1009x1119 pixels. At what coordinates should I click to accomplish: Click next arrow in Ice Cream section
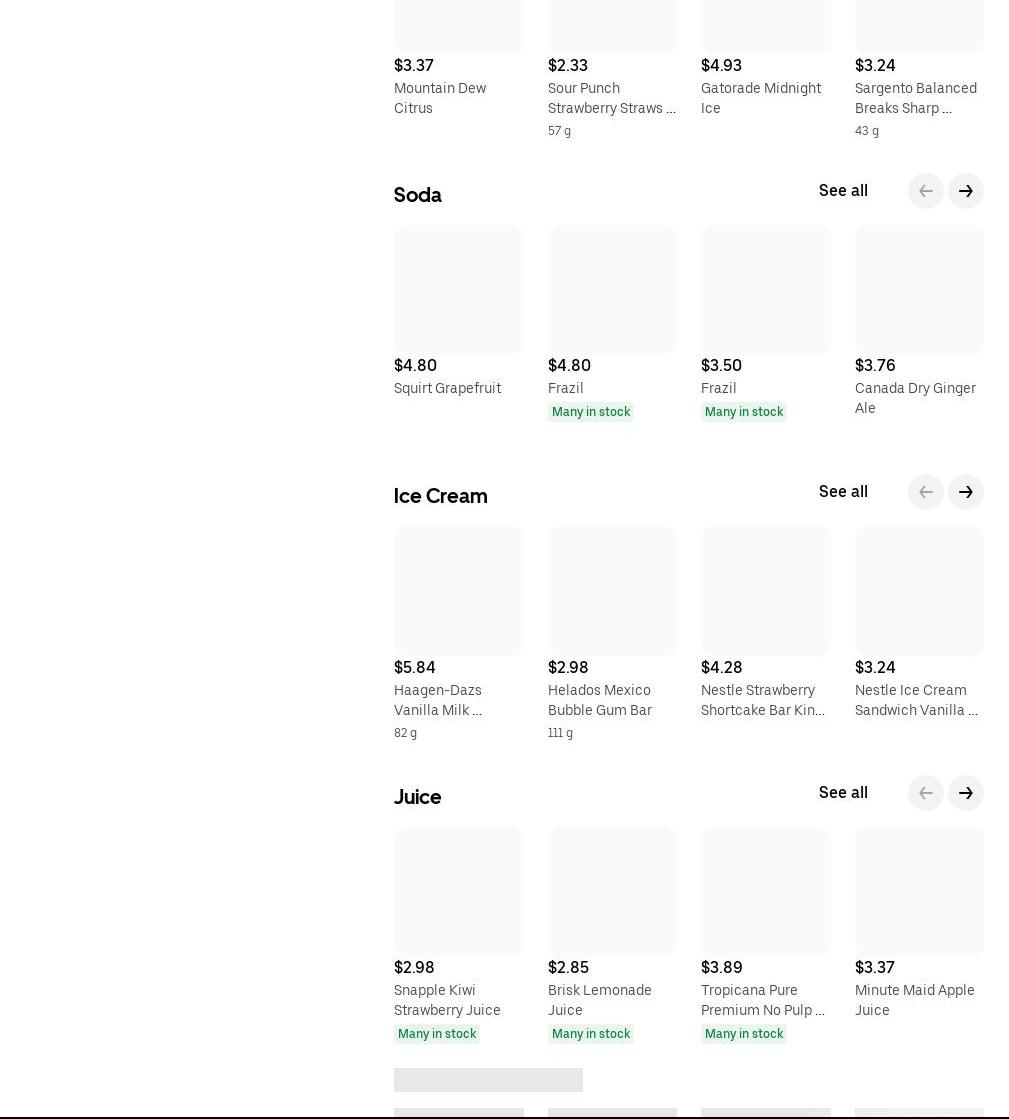coord(965,492)
